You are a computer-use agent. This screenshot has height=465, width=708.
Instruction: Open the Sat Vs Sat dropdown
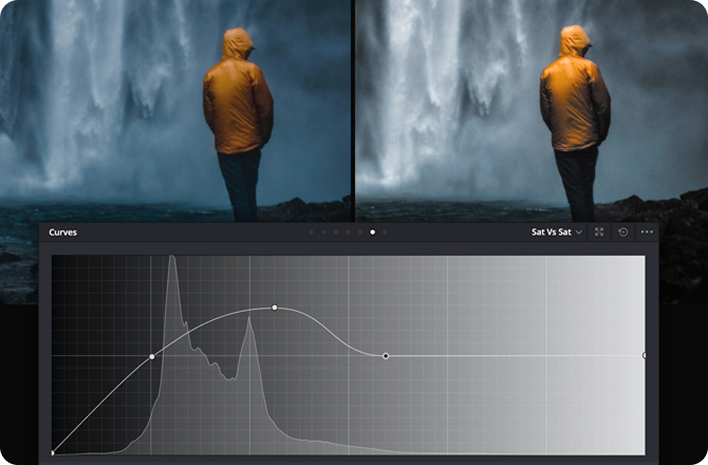pyautogui.click(x=557, y=232)
